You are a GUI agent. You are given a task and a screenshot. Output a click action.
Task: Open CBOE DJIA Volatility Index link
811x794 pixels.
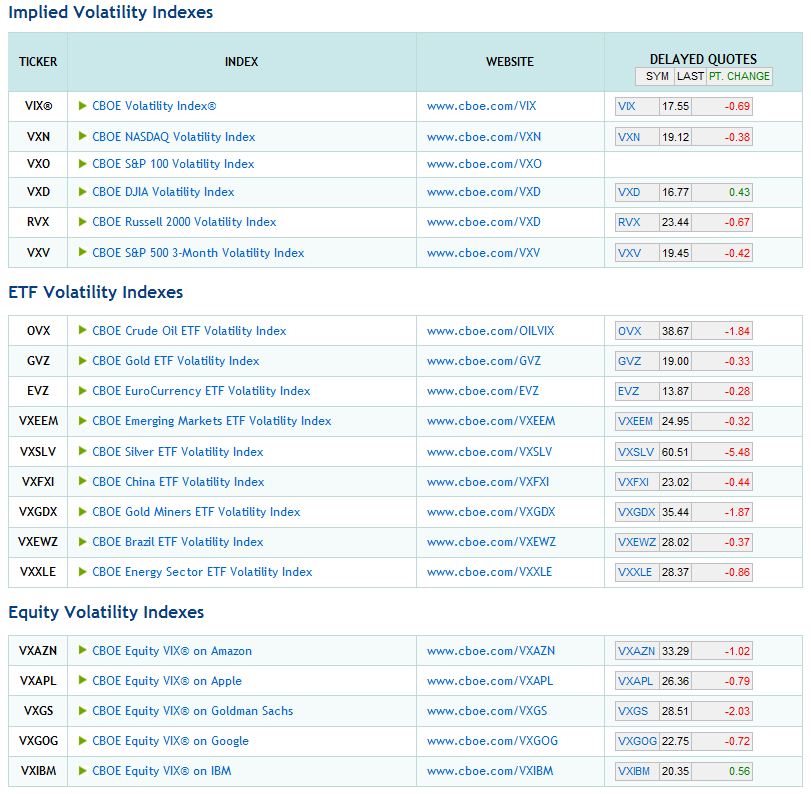[x=163, y=192]
